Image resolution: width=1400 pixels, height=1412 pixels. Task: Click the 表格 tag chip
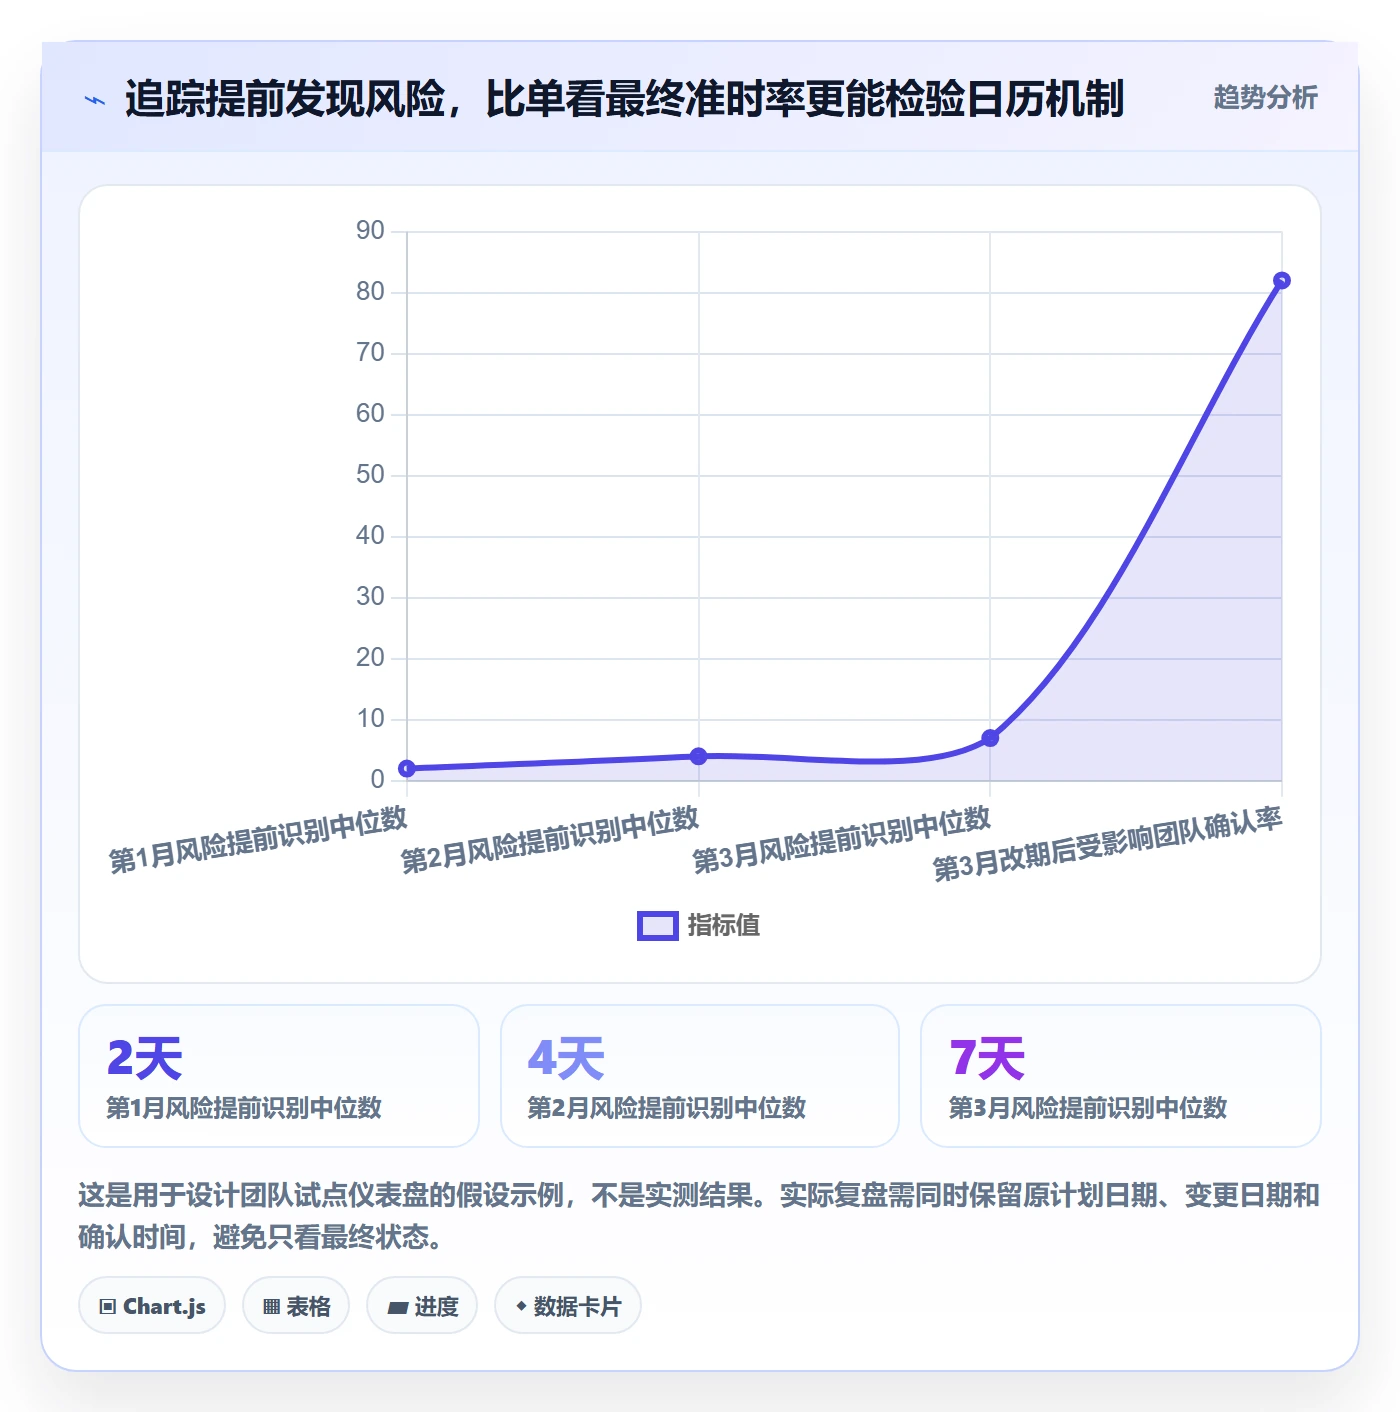tap(296, 1305)
